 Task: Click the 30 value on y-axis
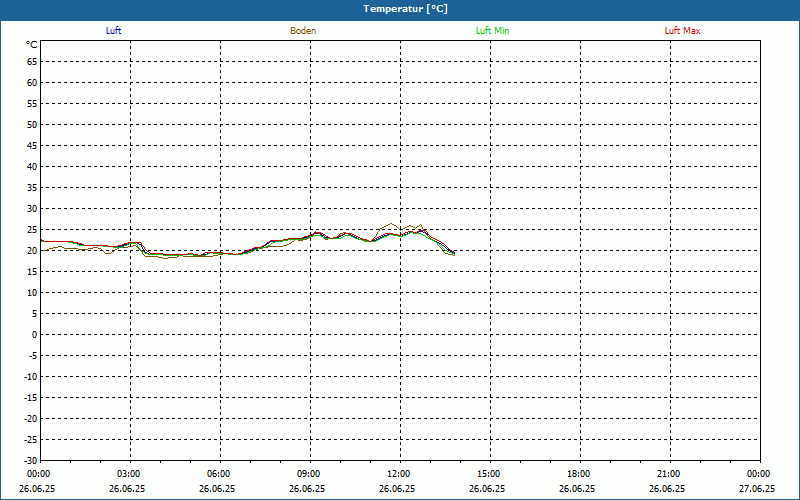pyautogui.click(x=32, y=209)
